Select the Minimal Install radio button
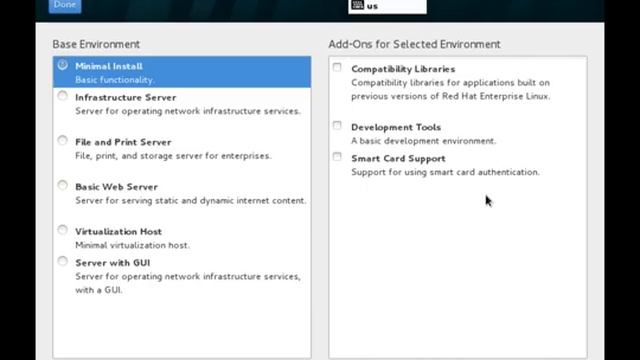The image size is (640, 360). pyautogui.click(x=62, y=65)
